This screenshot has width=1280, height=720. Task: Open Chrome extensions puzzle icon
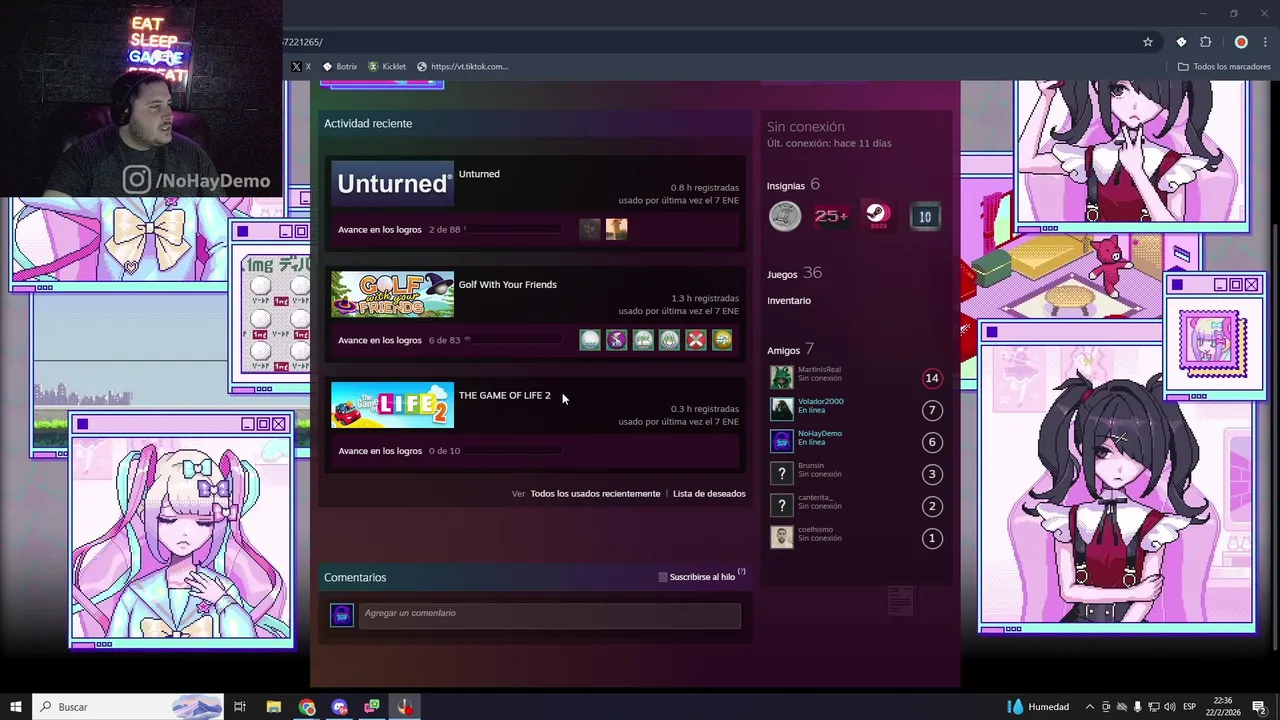point(1206,42)
